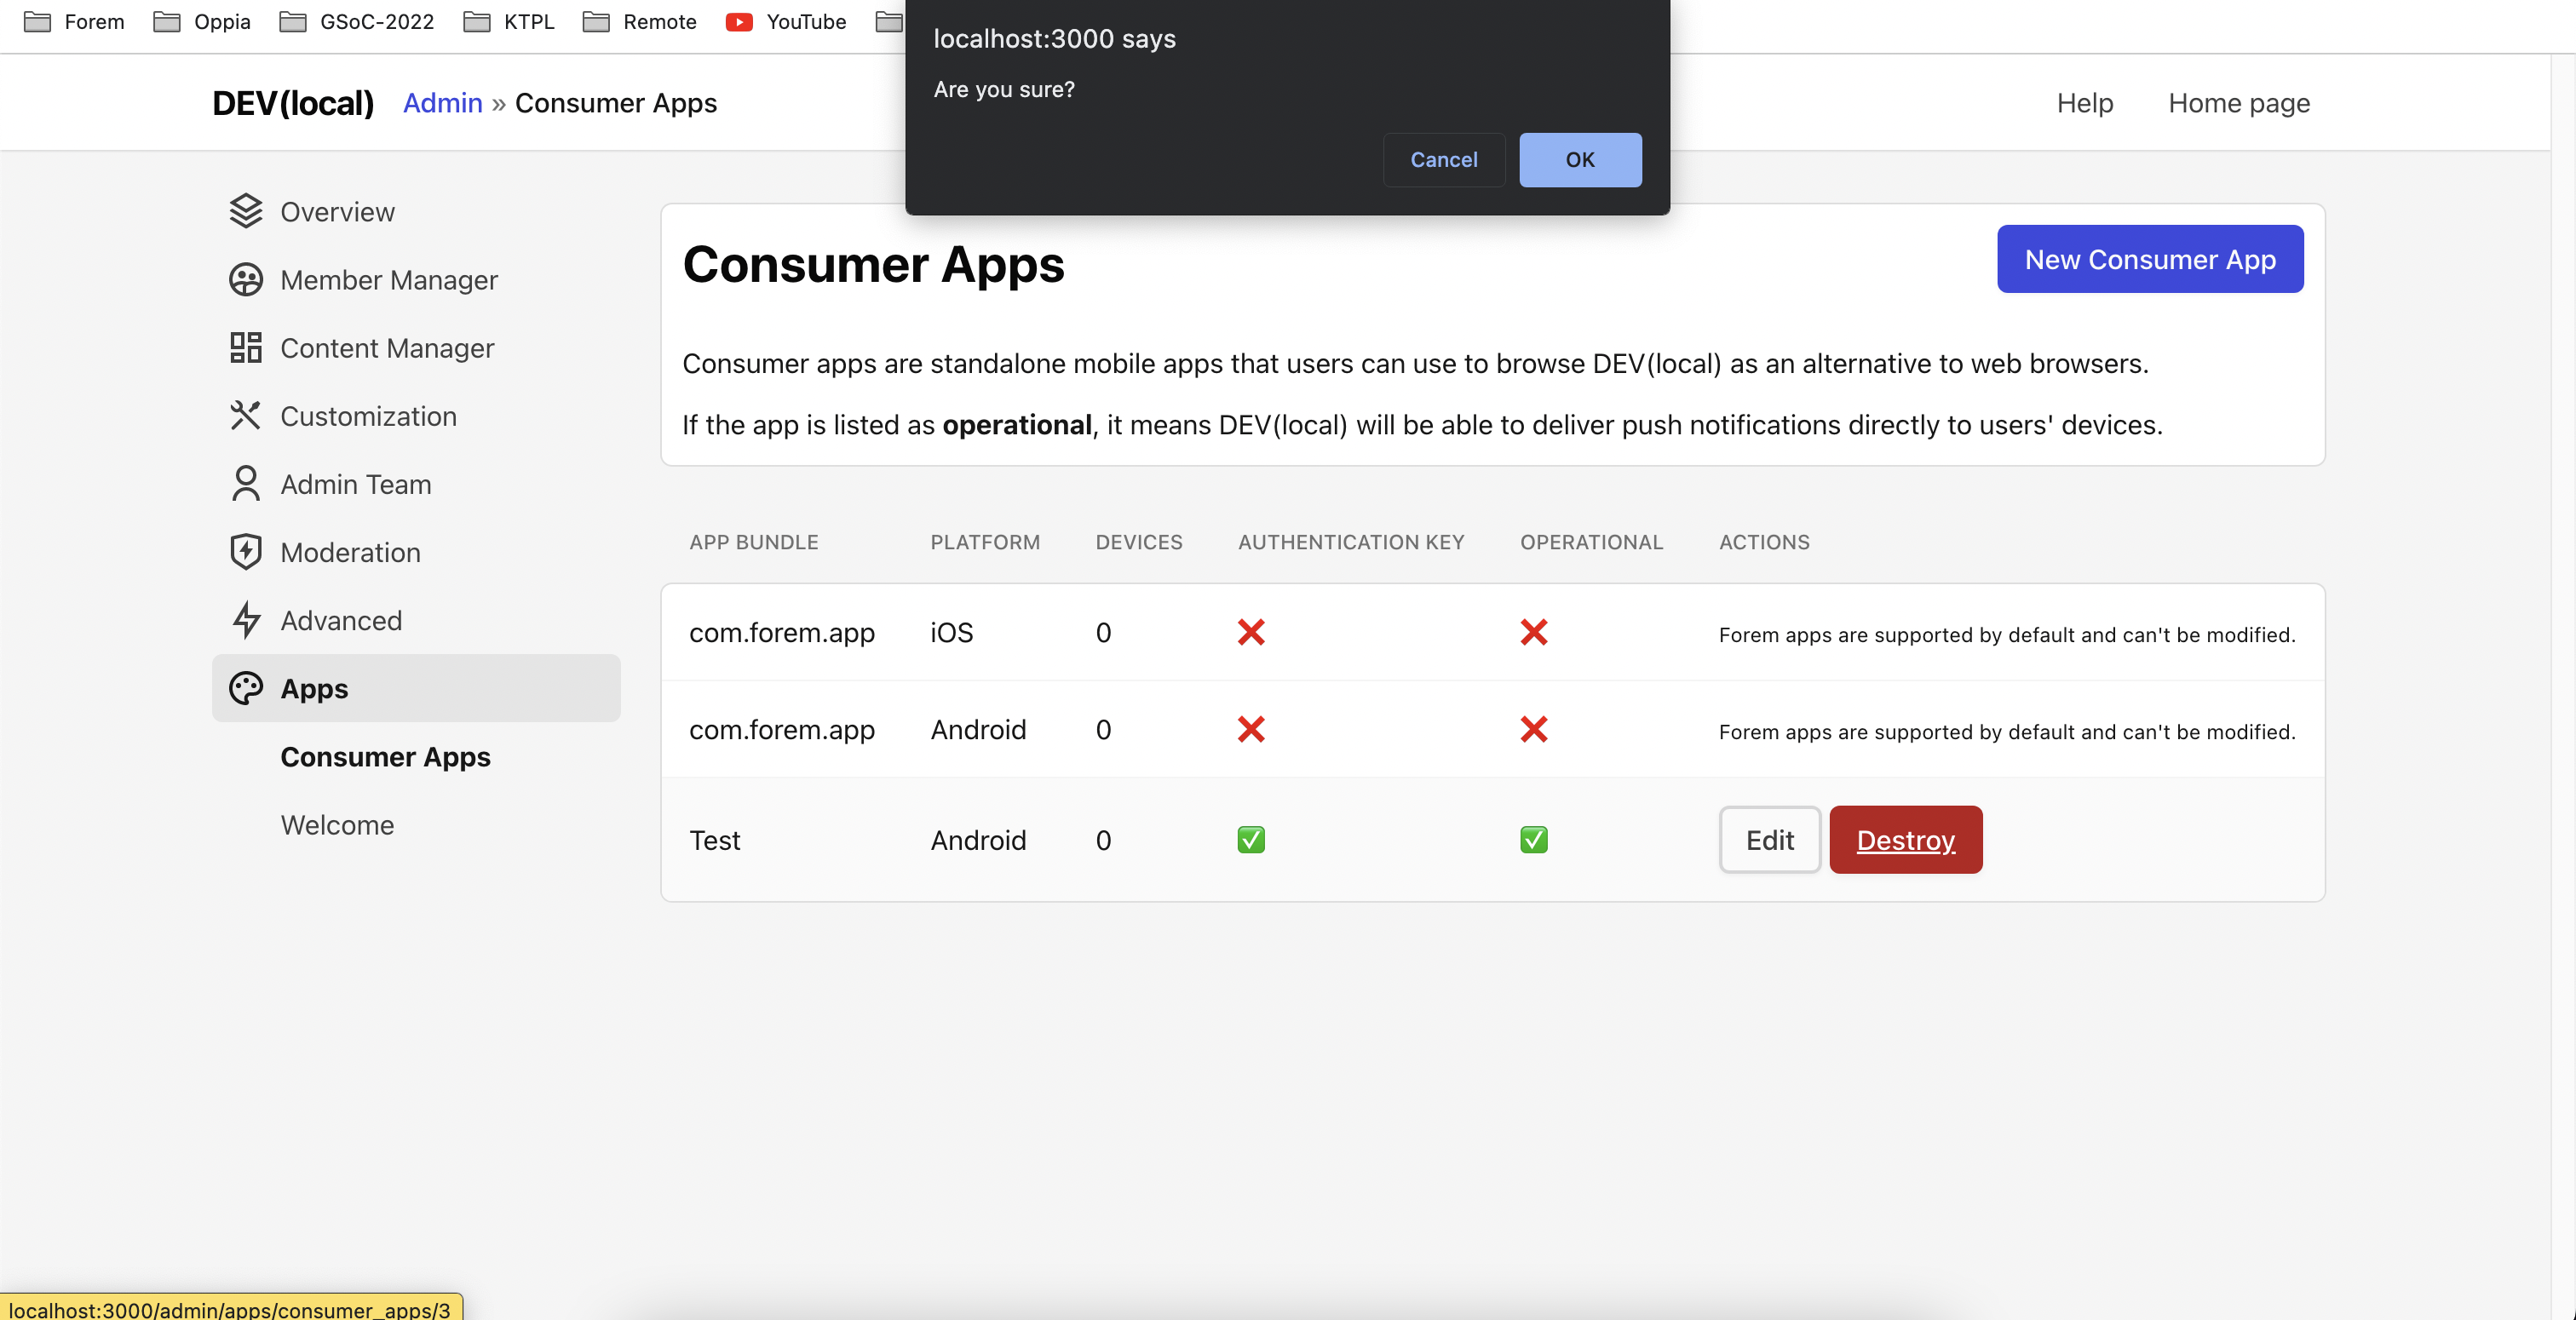Open Moderation via the shield icon

click(246, 552)
